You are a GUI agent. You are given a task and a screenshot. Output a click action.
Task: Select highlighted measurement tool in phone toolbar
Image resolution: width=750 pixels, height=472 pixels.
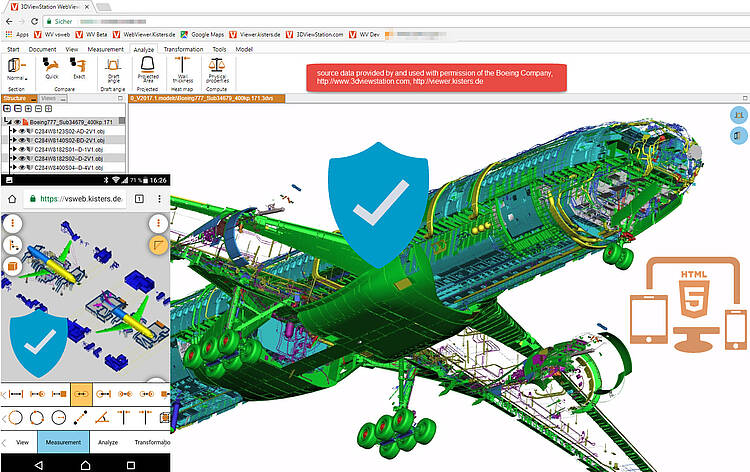81,394
